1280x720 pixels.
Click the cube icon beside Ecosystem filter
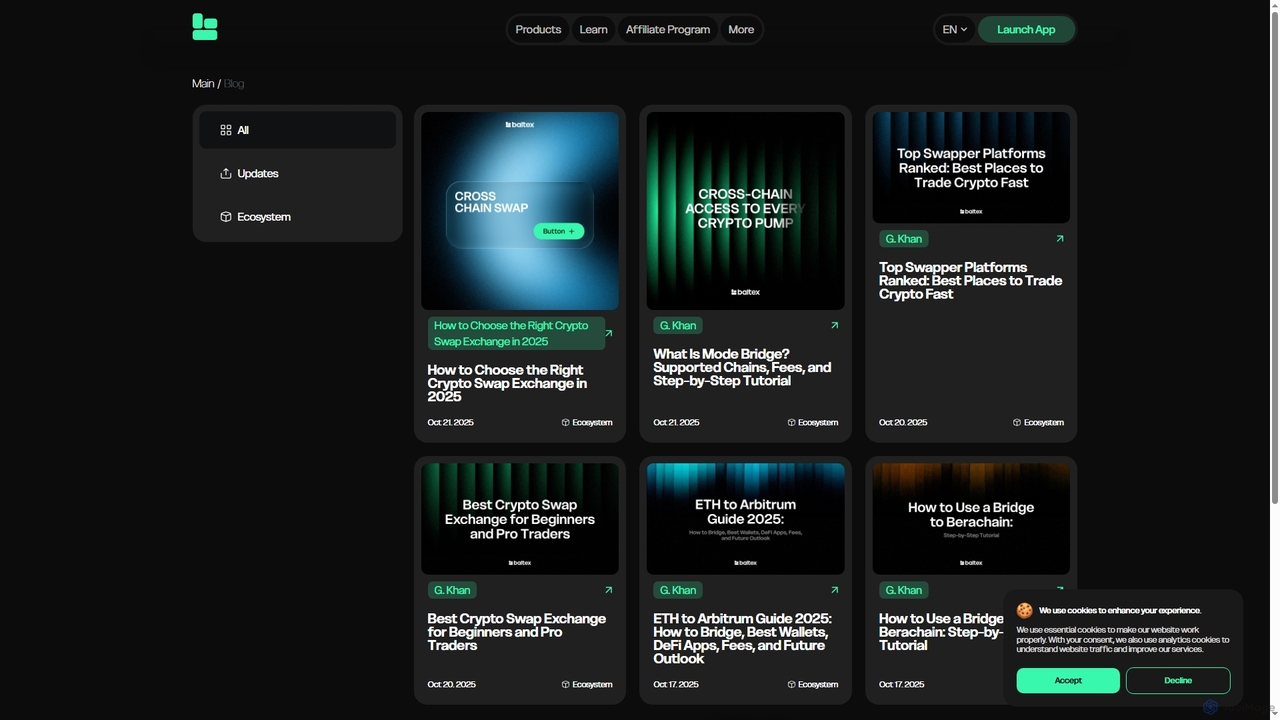coord(226,217)
